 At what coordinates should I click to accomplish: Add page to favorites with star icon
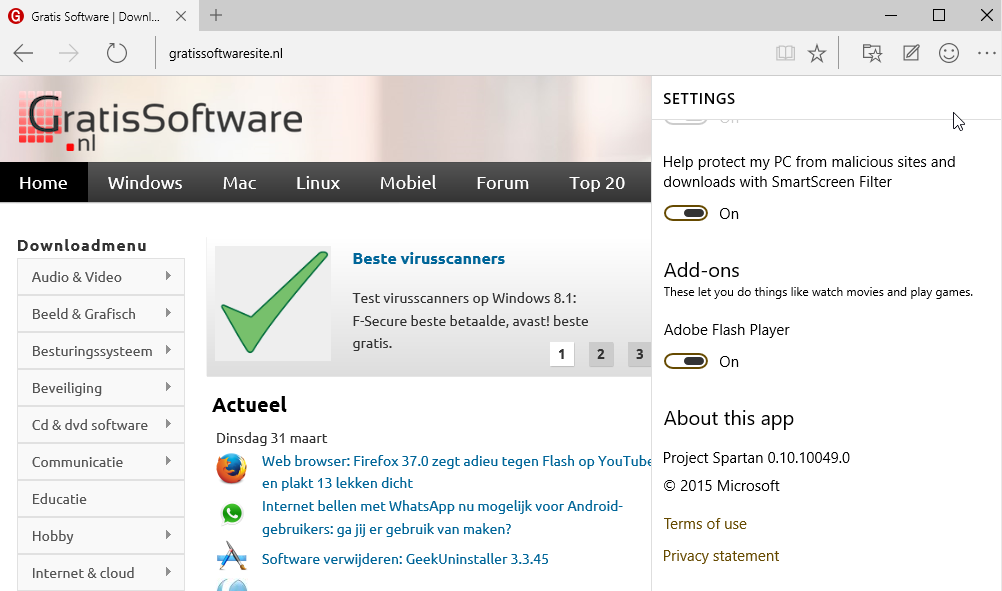click(x=817, y=53)
